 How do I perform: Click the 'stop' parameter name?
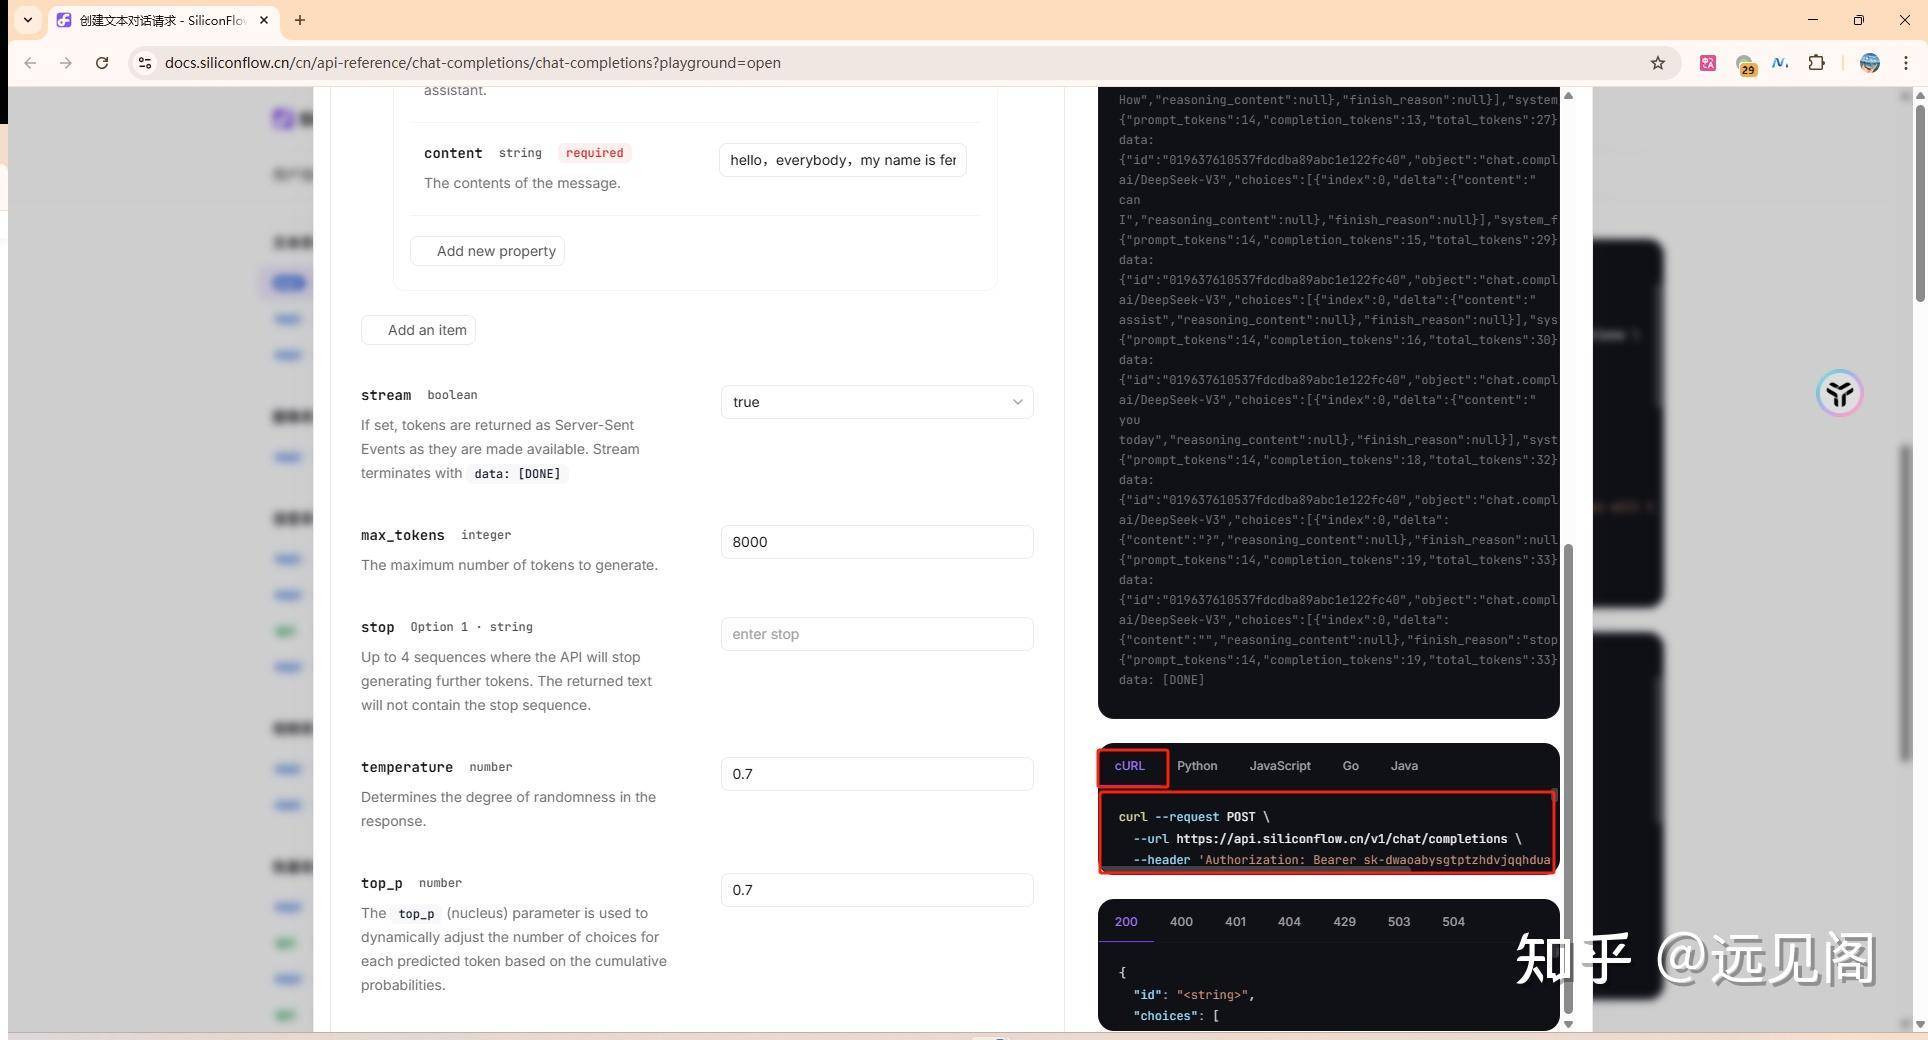[x=378, y=627]
